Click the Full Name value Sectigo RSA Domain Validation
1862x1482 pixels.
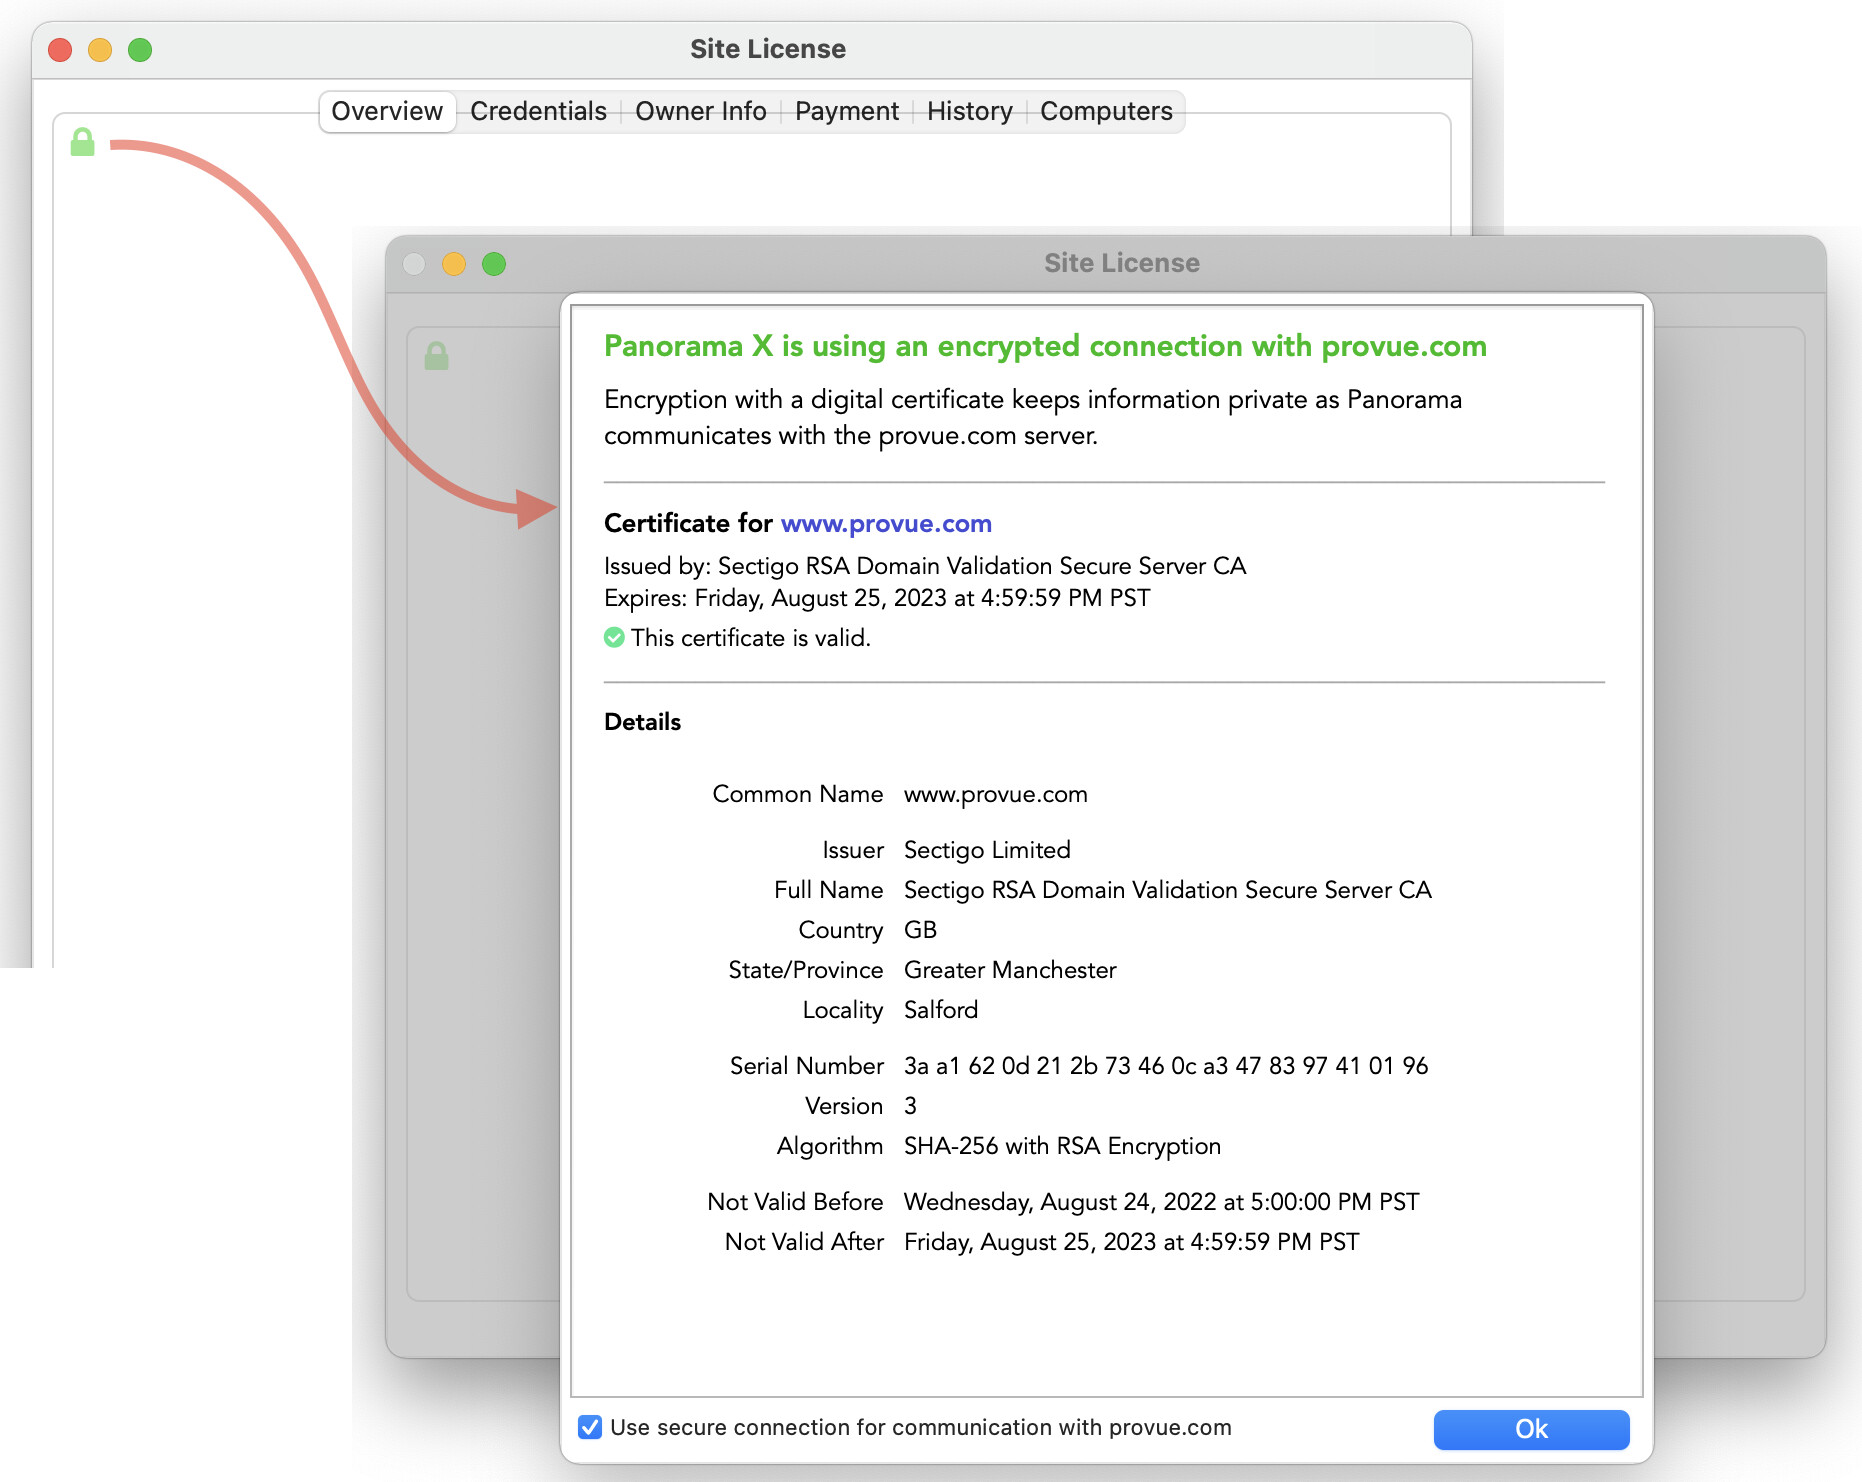point(1168,890)
